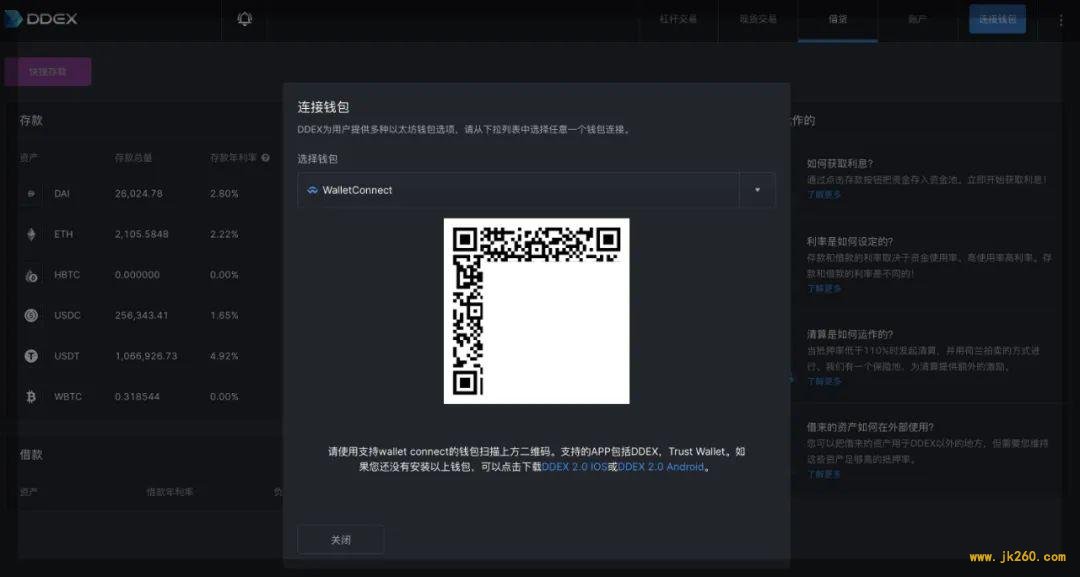This screenshot has width=1080, height=577.
Task: Click the 清算是如何运作的? heading
Action: coord(849,335)
